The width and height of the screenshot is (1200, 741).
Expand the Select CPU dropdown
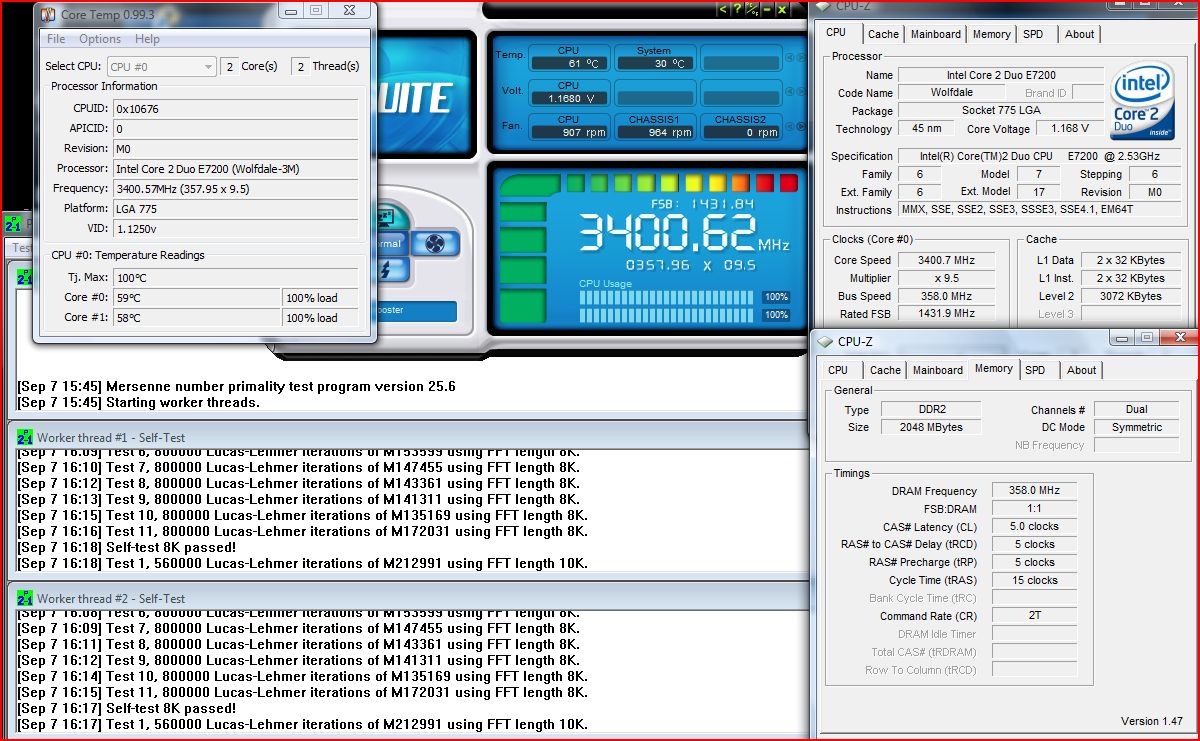162,66
